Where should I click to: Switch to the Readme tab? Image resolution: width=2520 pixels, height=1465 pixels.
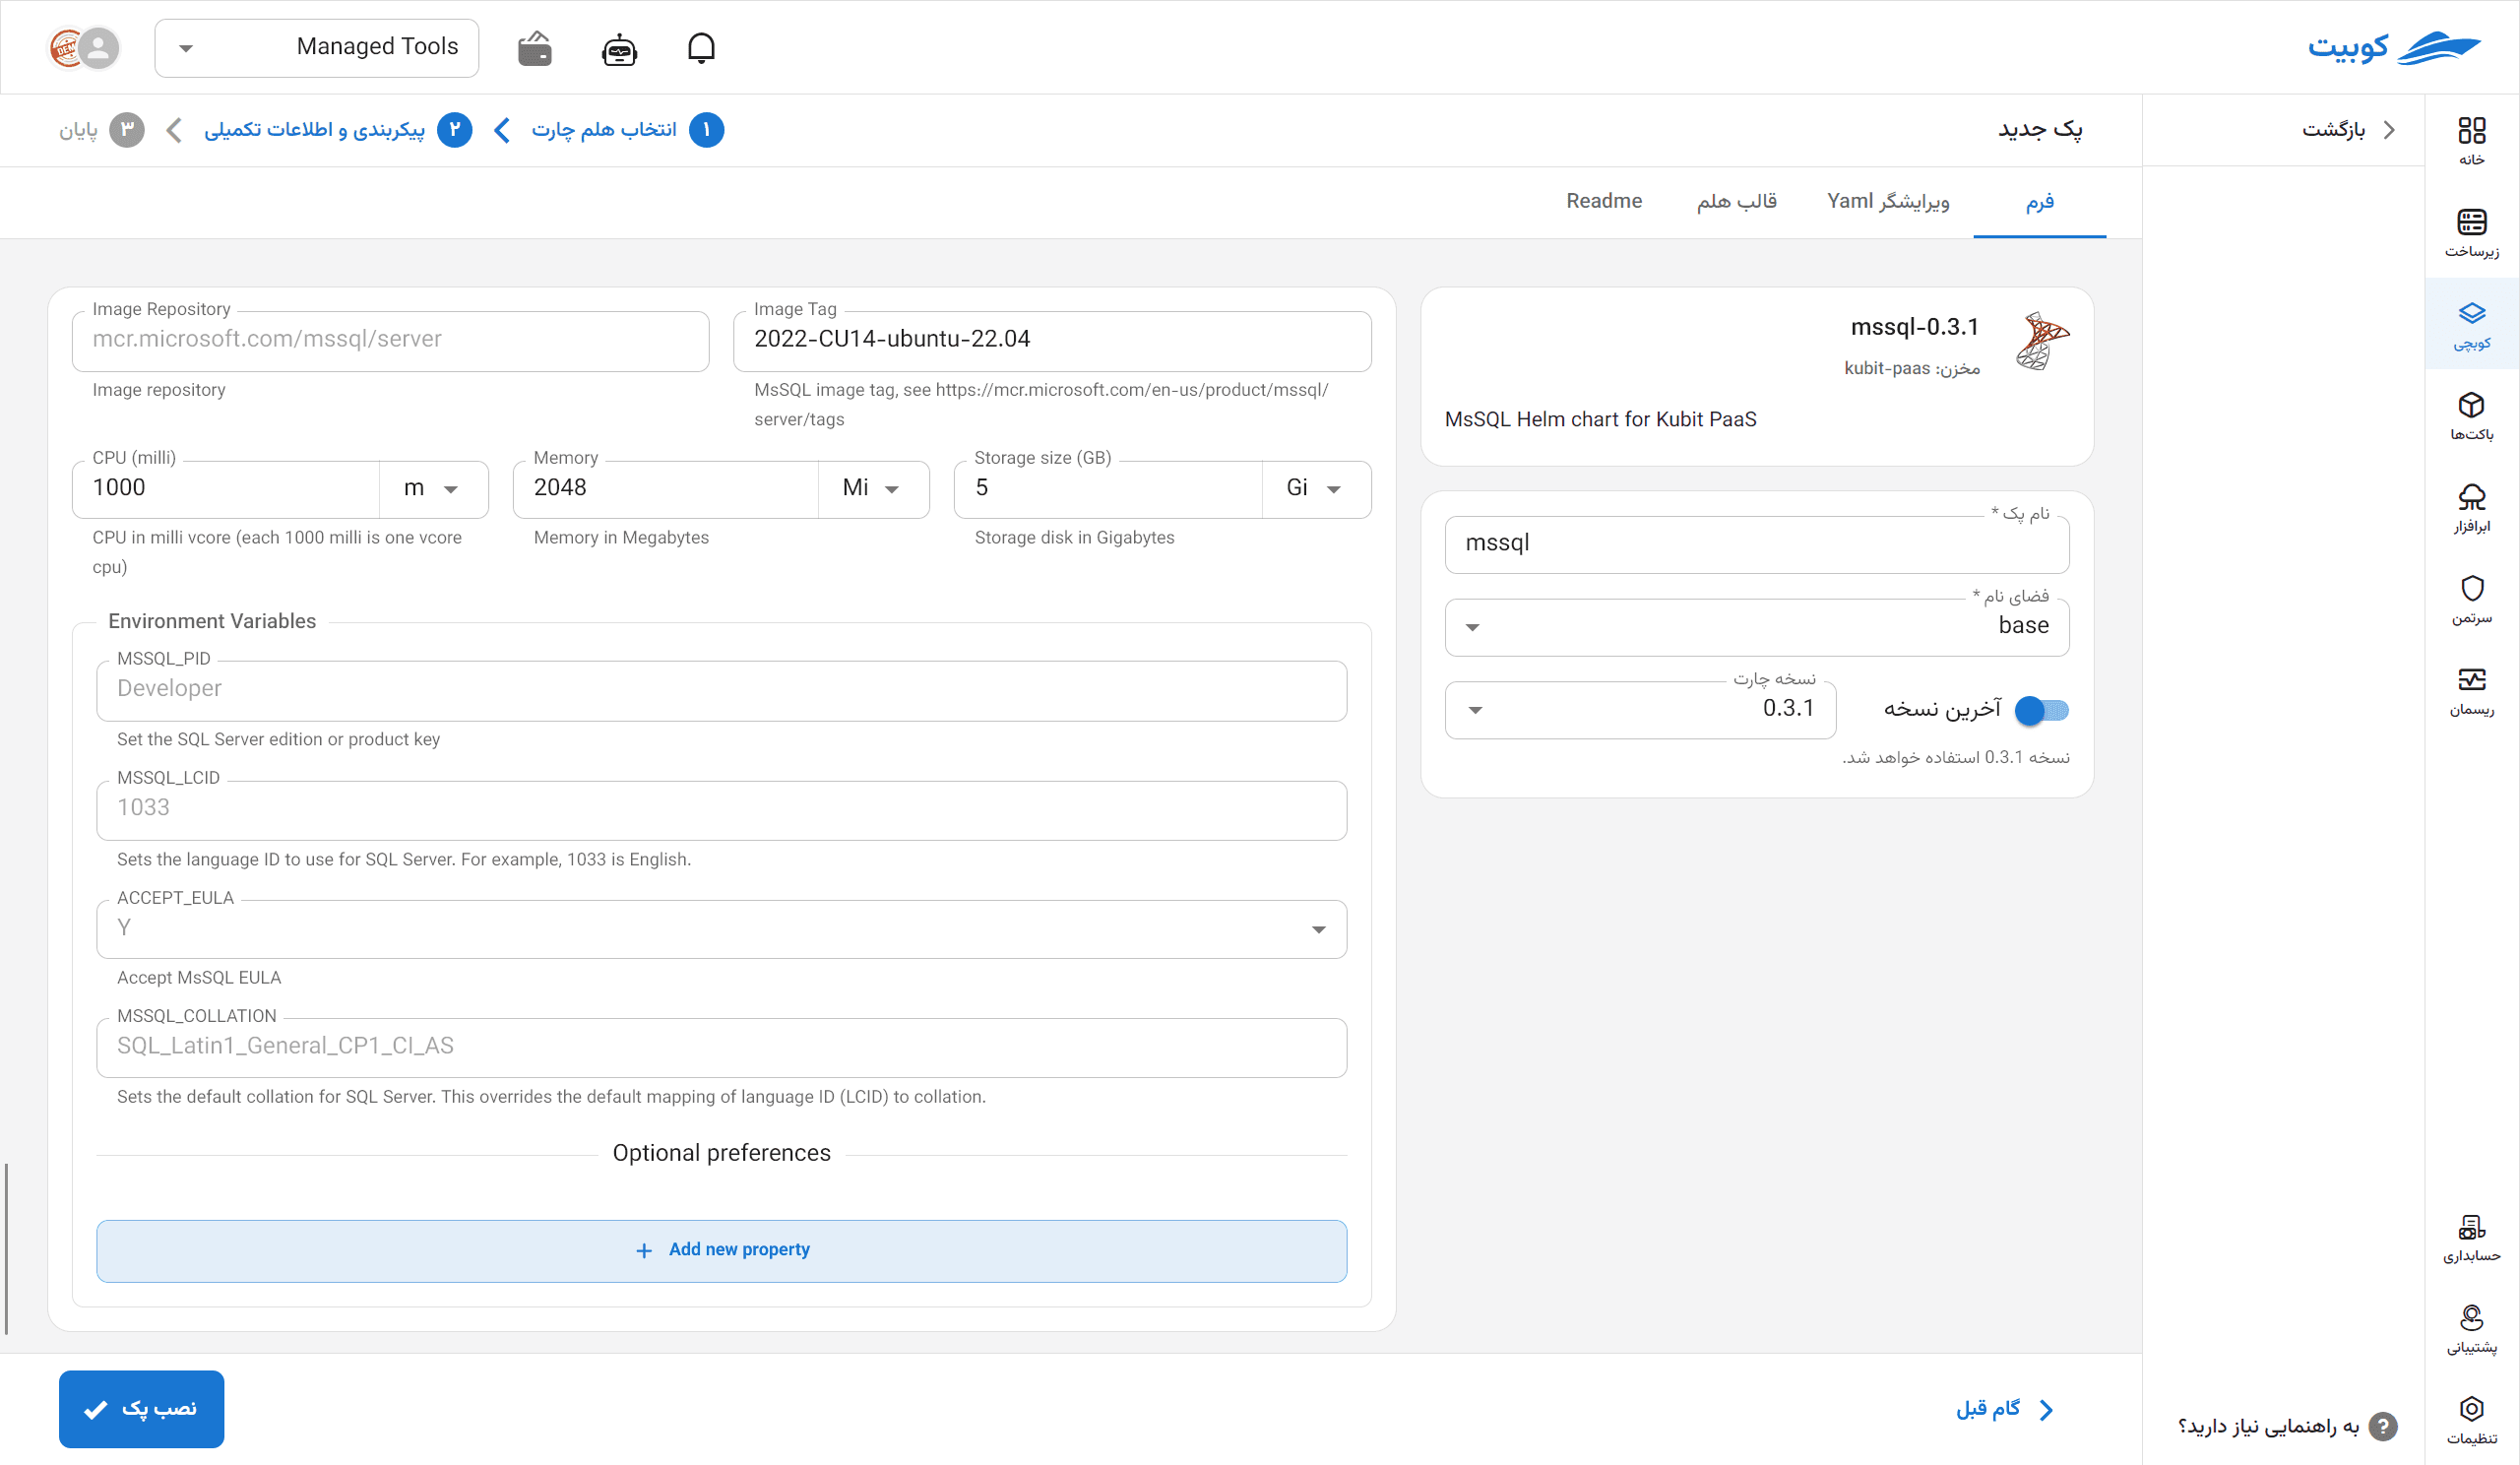(1604, 201)
